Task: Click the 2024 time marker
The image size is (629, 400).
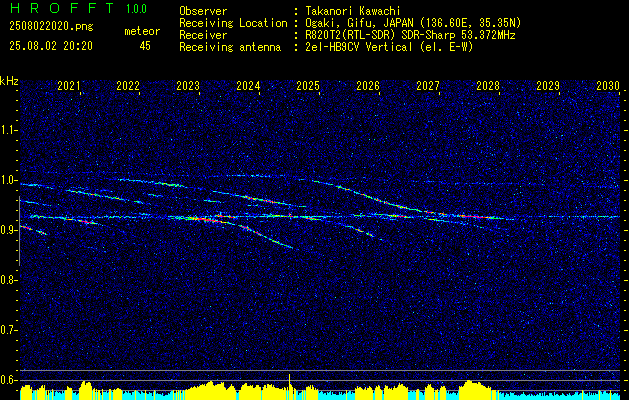Action: click(x=248, y=86)
